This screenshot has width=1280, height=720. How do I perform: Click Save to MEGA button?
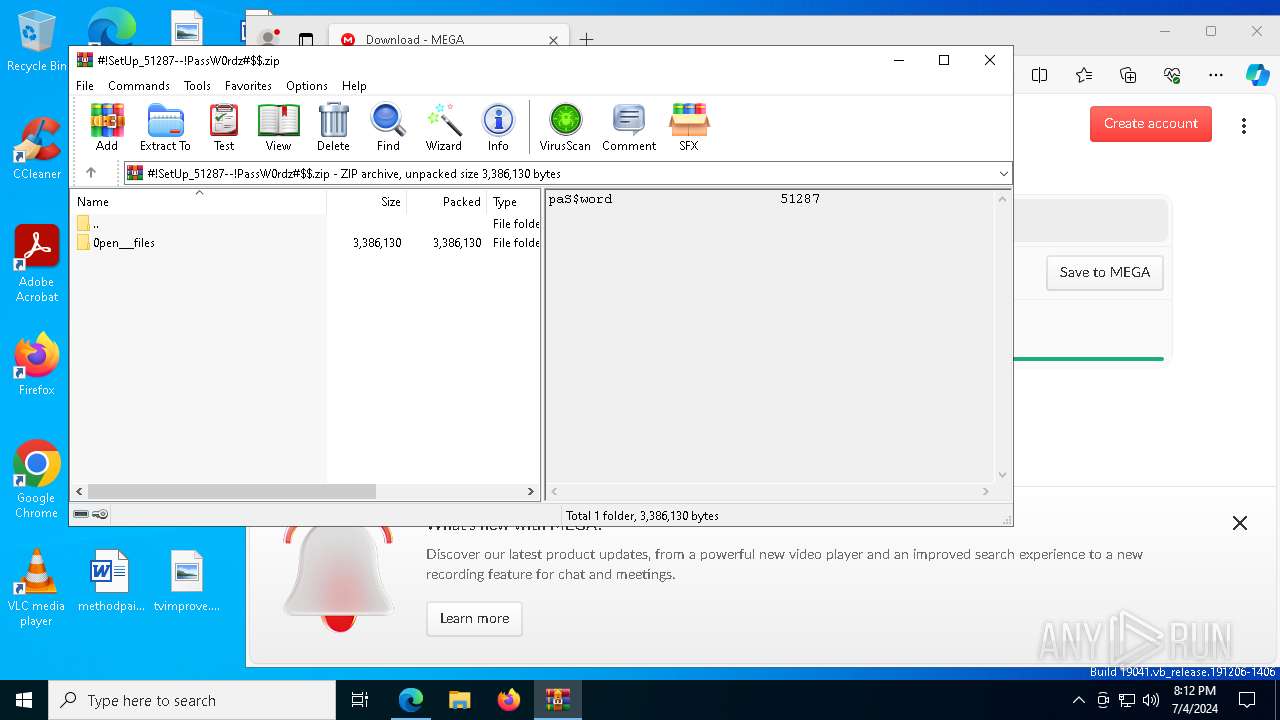tap(1105, 273)
